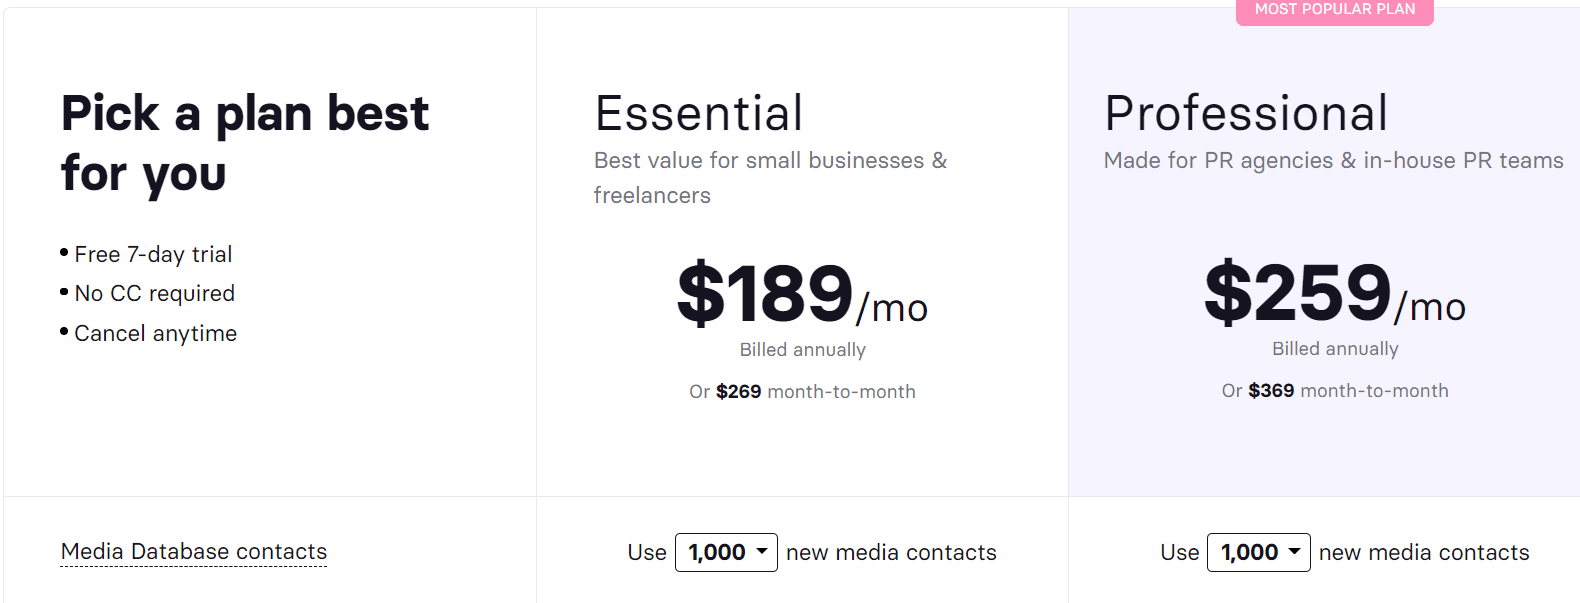This screenshot has height=603, width=1580.
Task: Click new media contacts label in Essential column
Action: coord(891,553)
